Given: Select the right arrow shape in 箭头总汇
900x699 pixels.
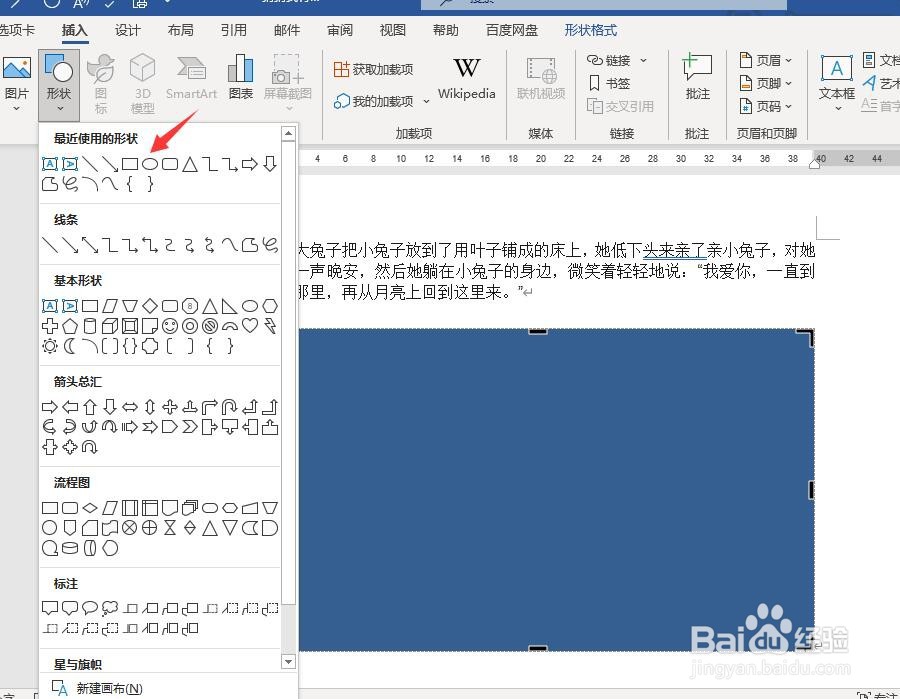Looking at the screenshot, I should 48,406.
